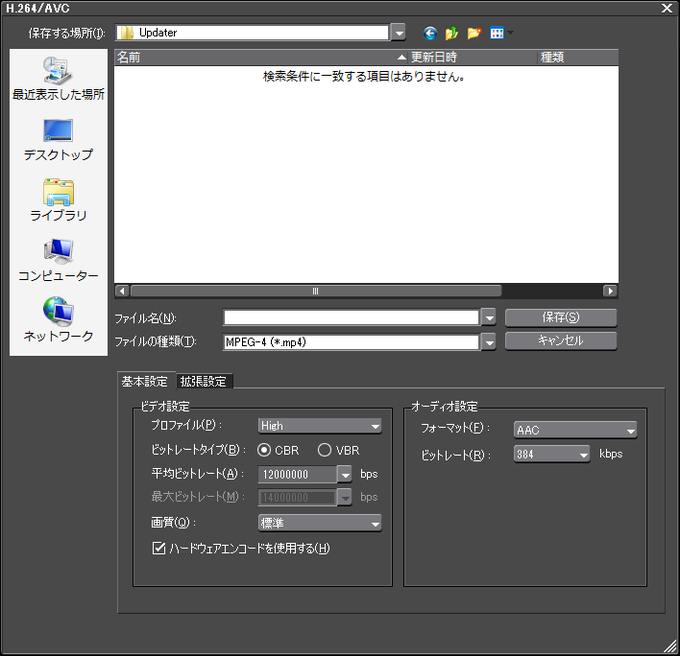Sort by the 名前 column header
The width and height of the screenshot is (680, 656).
261,57
